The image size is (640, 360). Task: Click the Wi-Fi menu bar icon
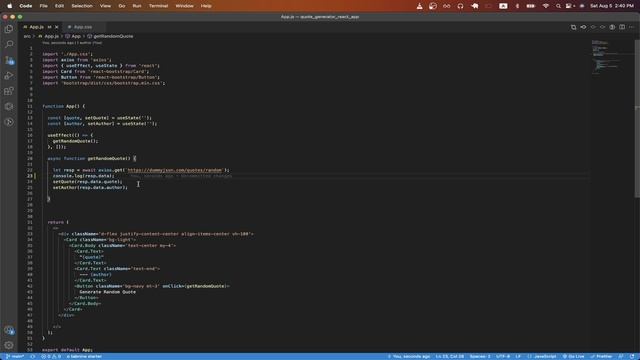coord(546,6)
